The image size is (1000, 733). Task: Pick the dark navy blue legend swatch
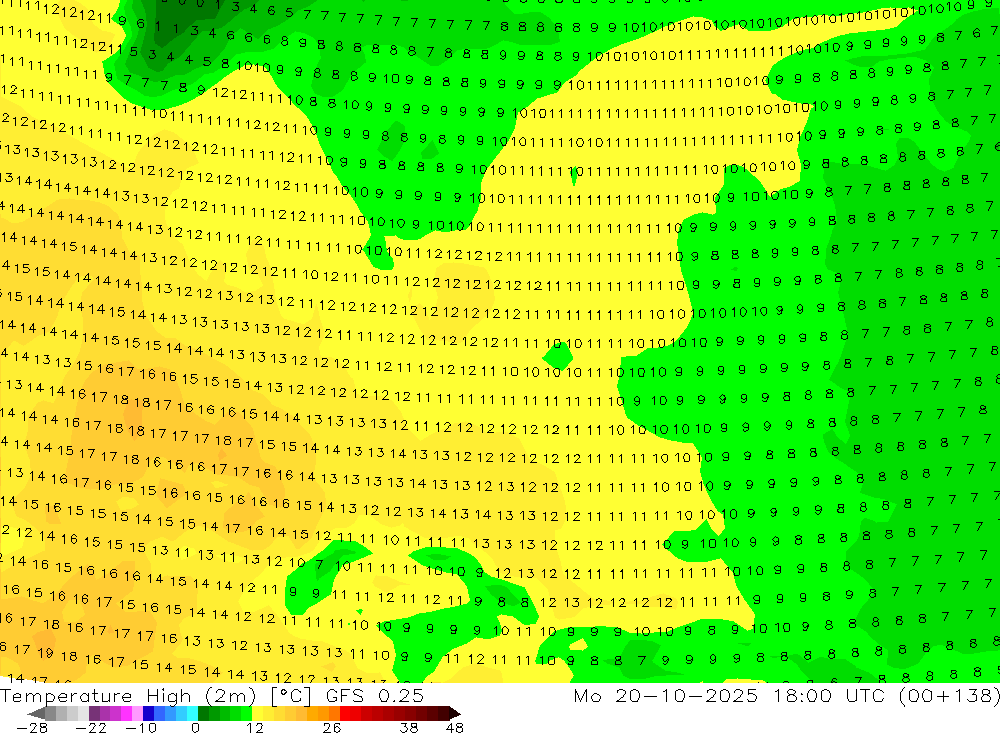tap(148, 713)
